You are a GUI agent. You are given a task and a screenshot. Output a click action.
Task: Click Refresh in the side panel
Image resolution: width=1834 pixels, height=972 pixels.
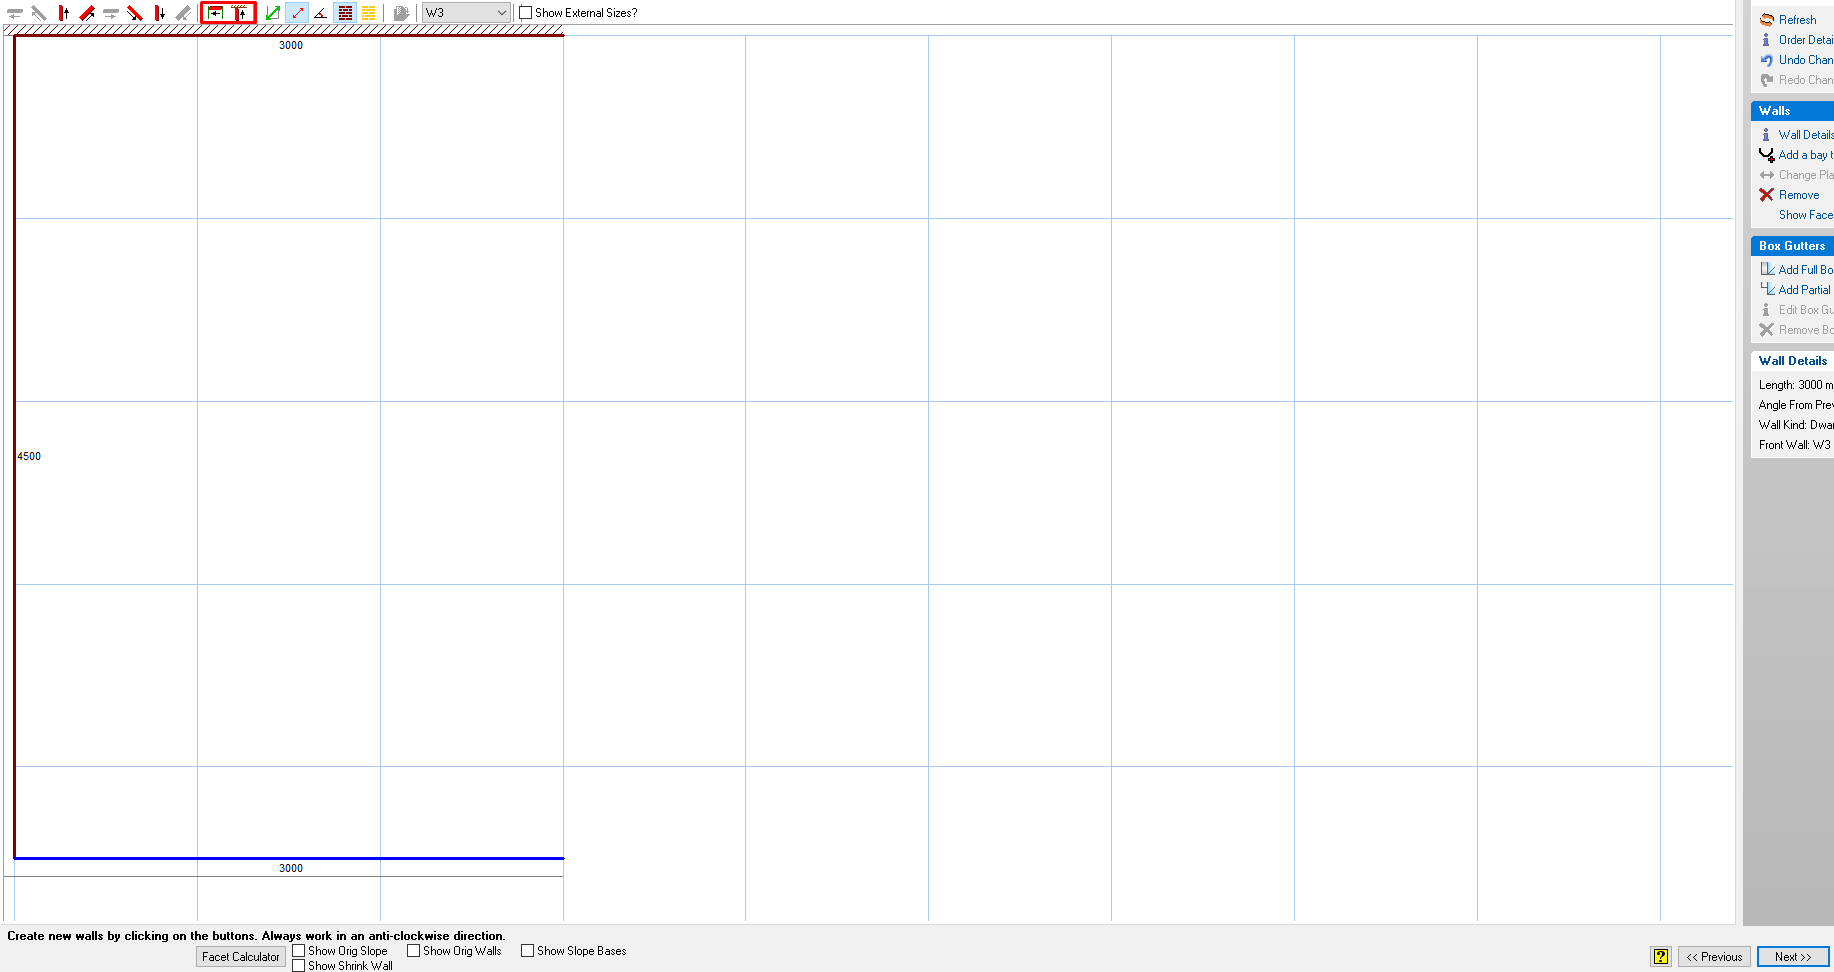coord(1797,20)
